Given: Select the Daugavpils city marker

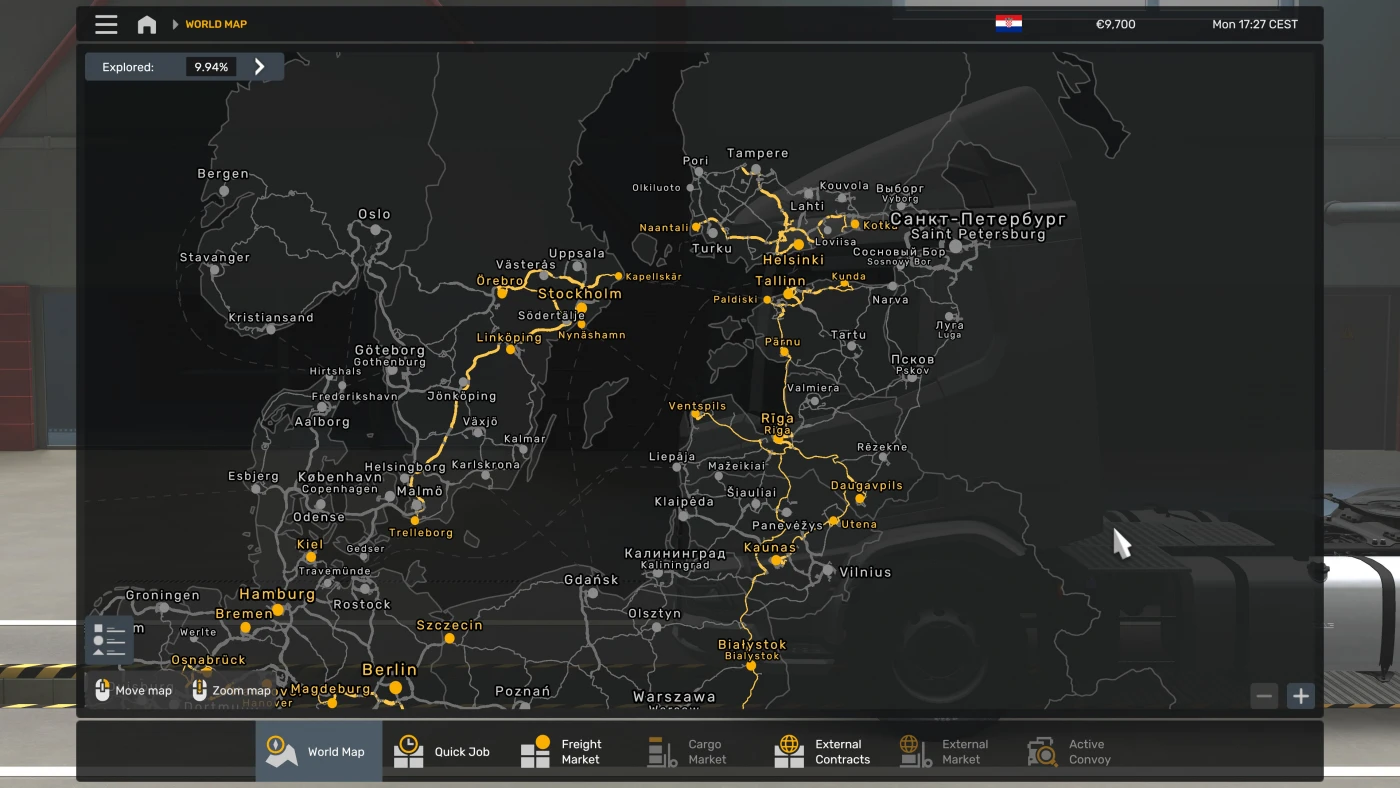Looking at the screenshot, I should [x=860, y=498].
